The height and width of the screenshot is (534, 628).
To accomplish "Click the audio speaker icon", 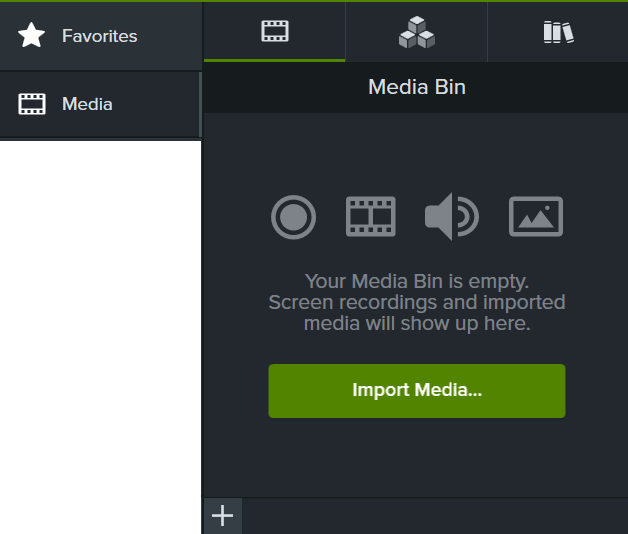I will pos(451,217).
